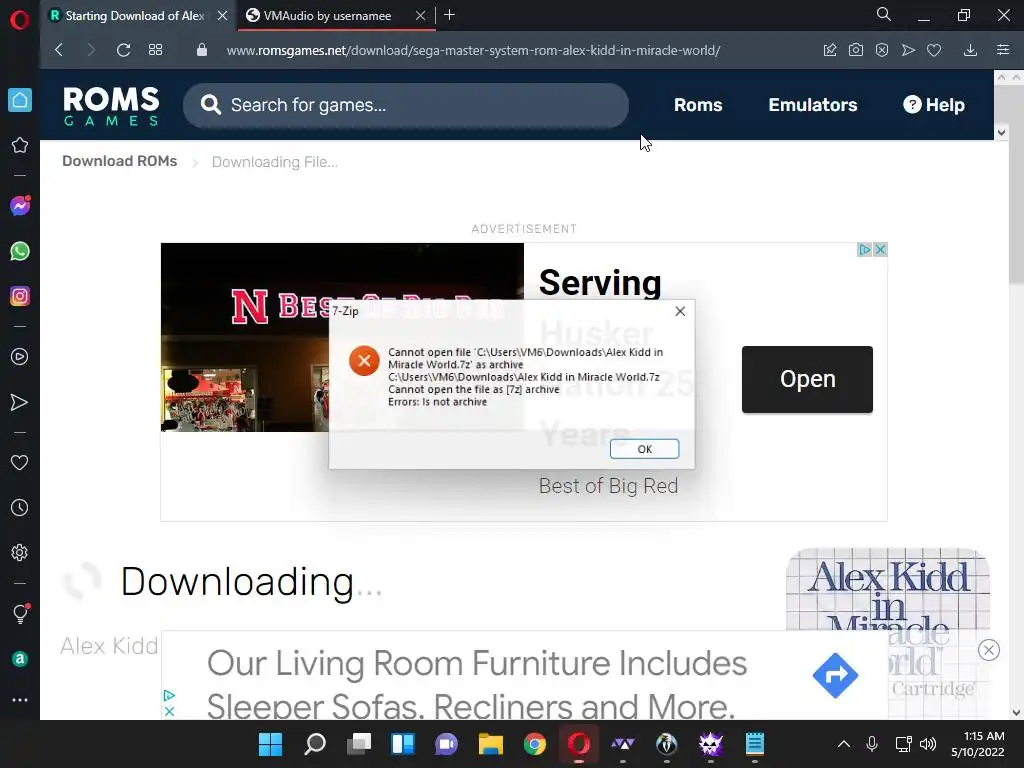Show hidden system tray icons
Image resolution: width=1024 pixels, height=768 pixels.
(844, 744)
